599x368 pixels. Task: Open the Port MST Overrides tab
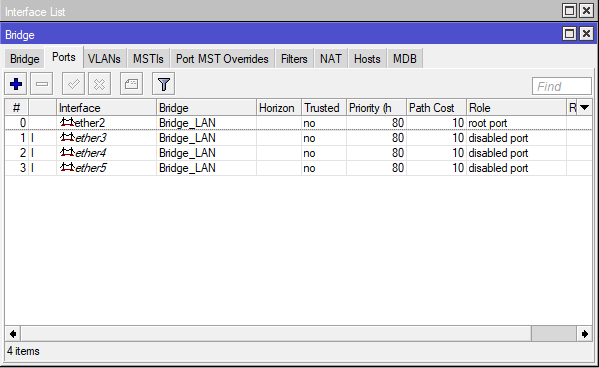pos(222,59)
